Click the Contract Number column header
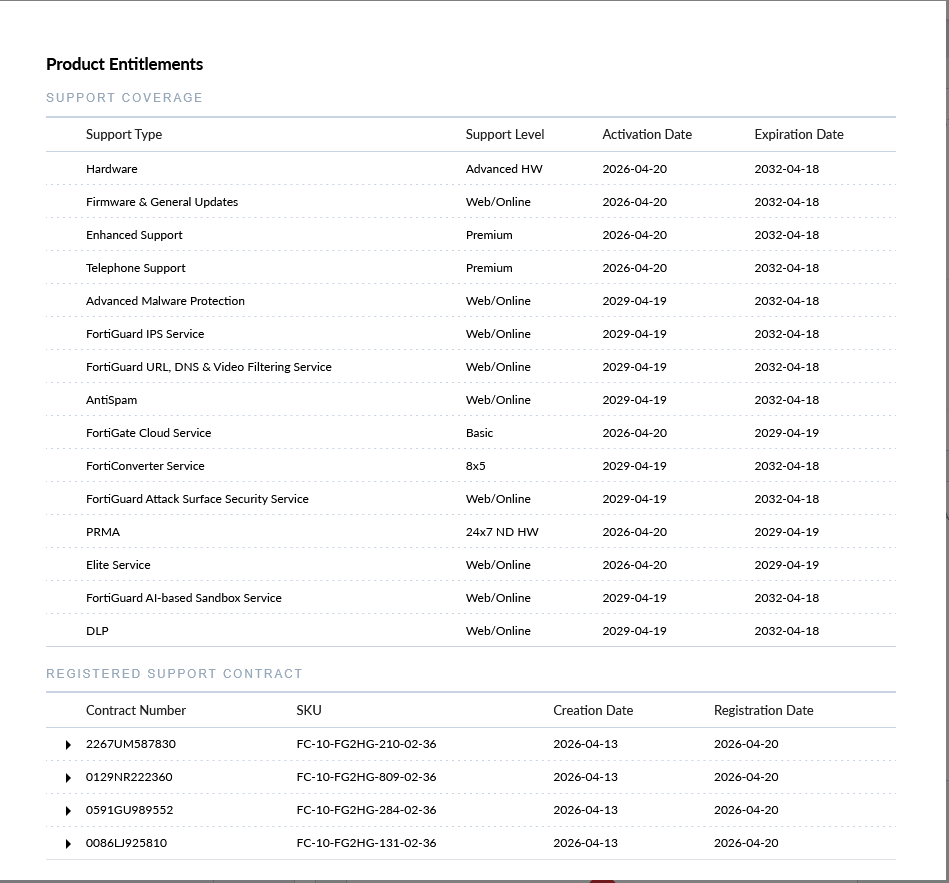949x883 pixels. [x=136, y=711]
